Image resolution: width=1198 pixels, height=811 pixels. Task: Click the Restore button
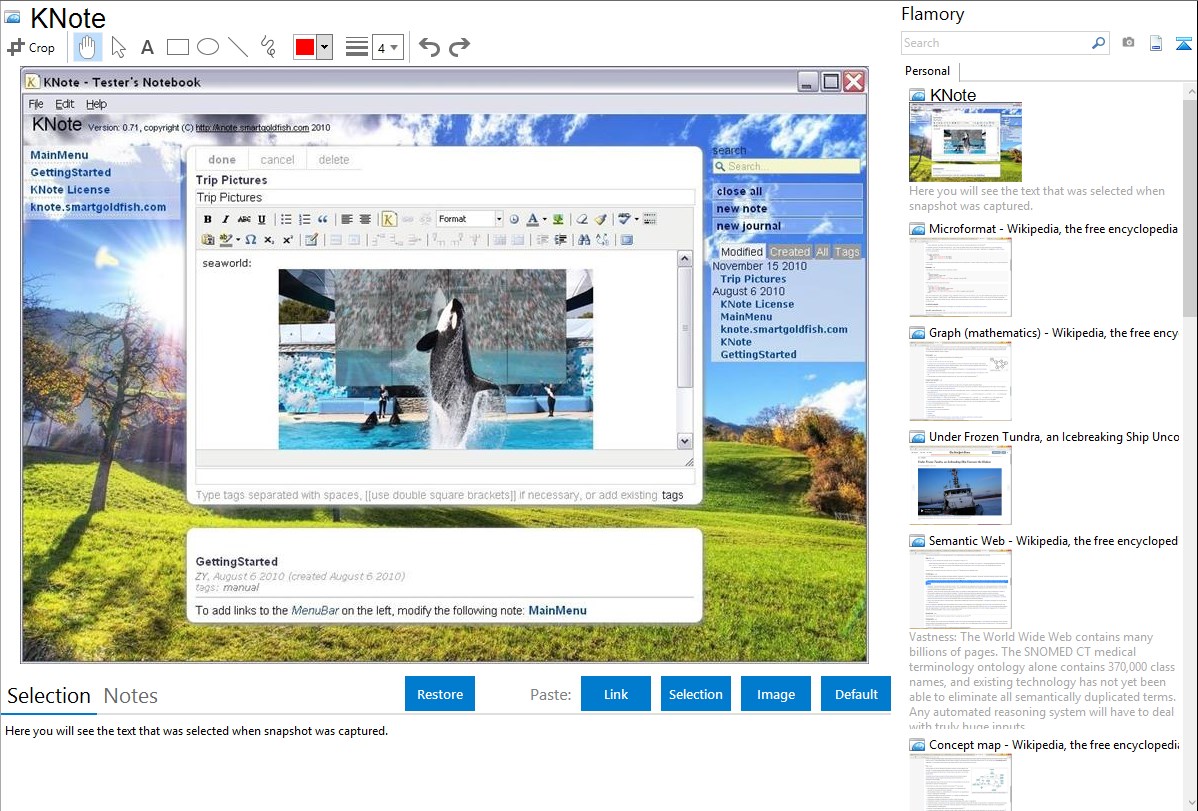440,694
